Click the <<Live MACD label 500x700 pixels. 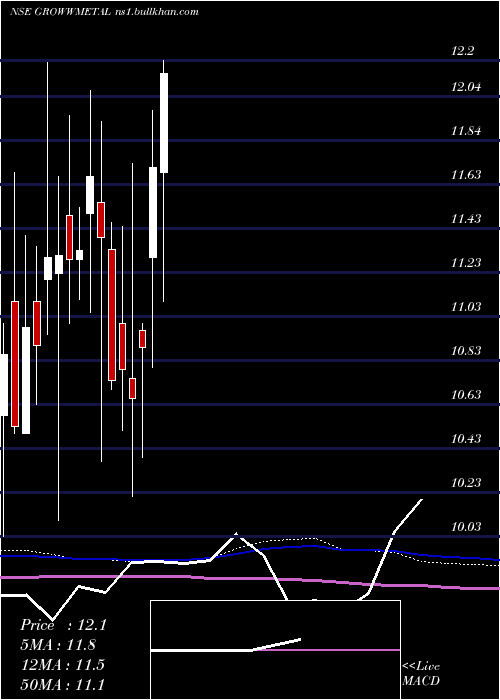(421, 674)
